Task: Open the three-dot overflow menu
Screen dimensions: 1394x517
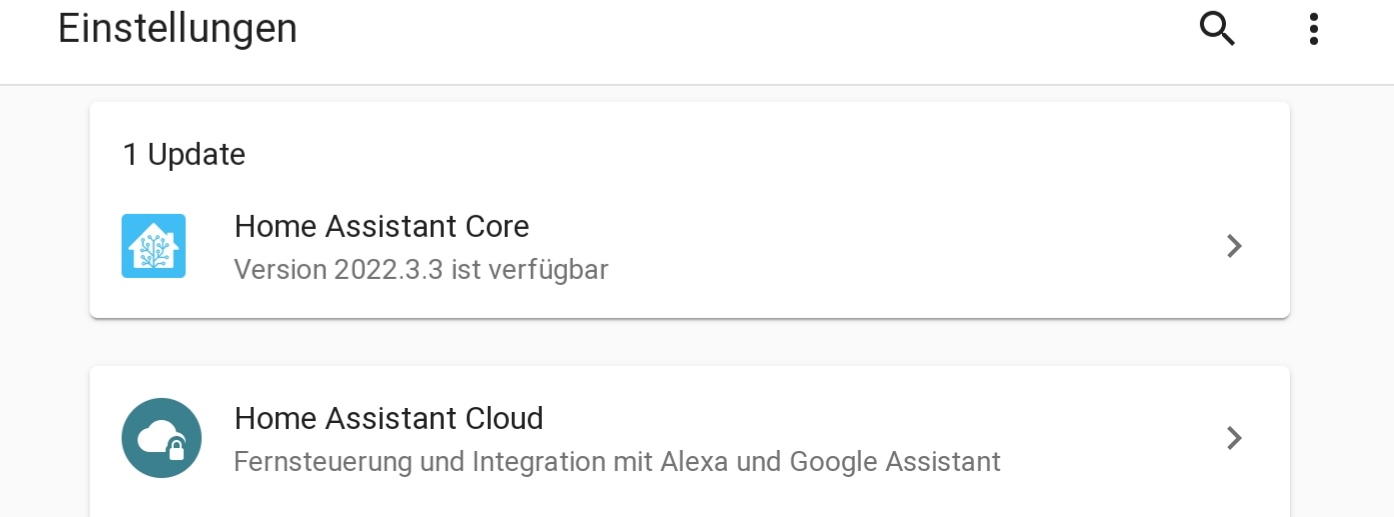Action: click(x=1314, y=29)
